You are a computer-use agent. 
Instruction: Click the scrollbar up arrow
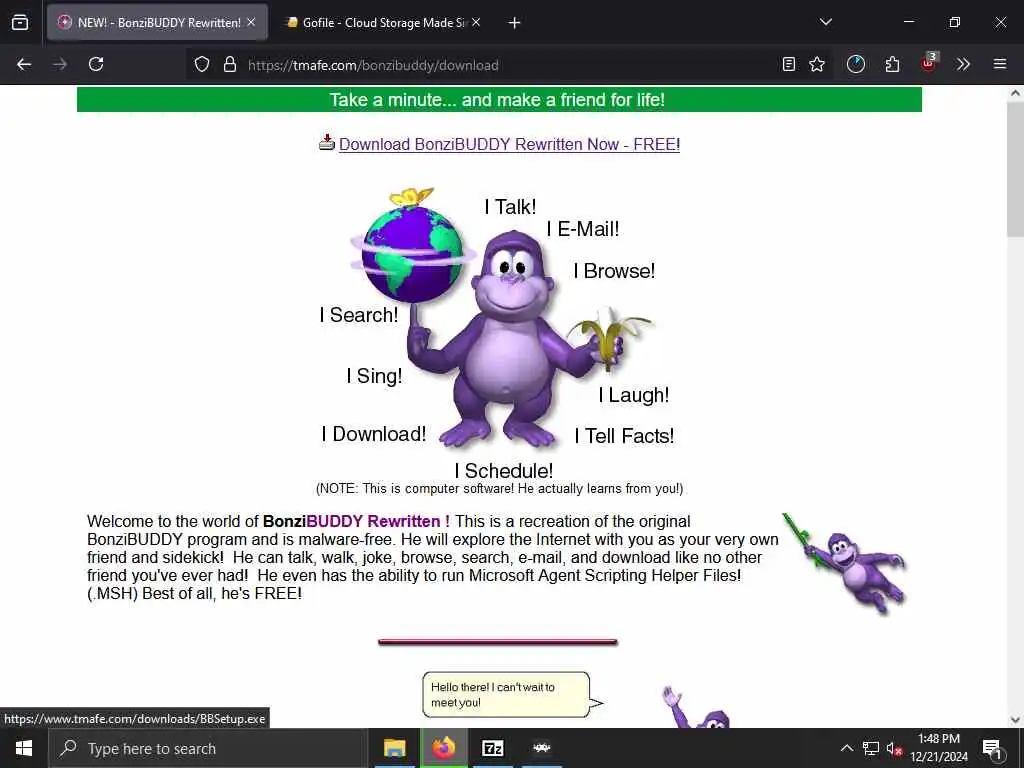[x=1015, y=93]
